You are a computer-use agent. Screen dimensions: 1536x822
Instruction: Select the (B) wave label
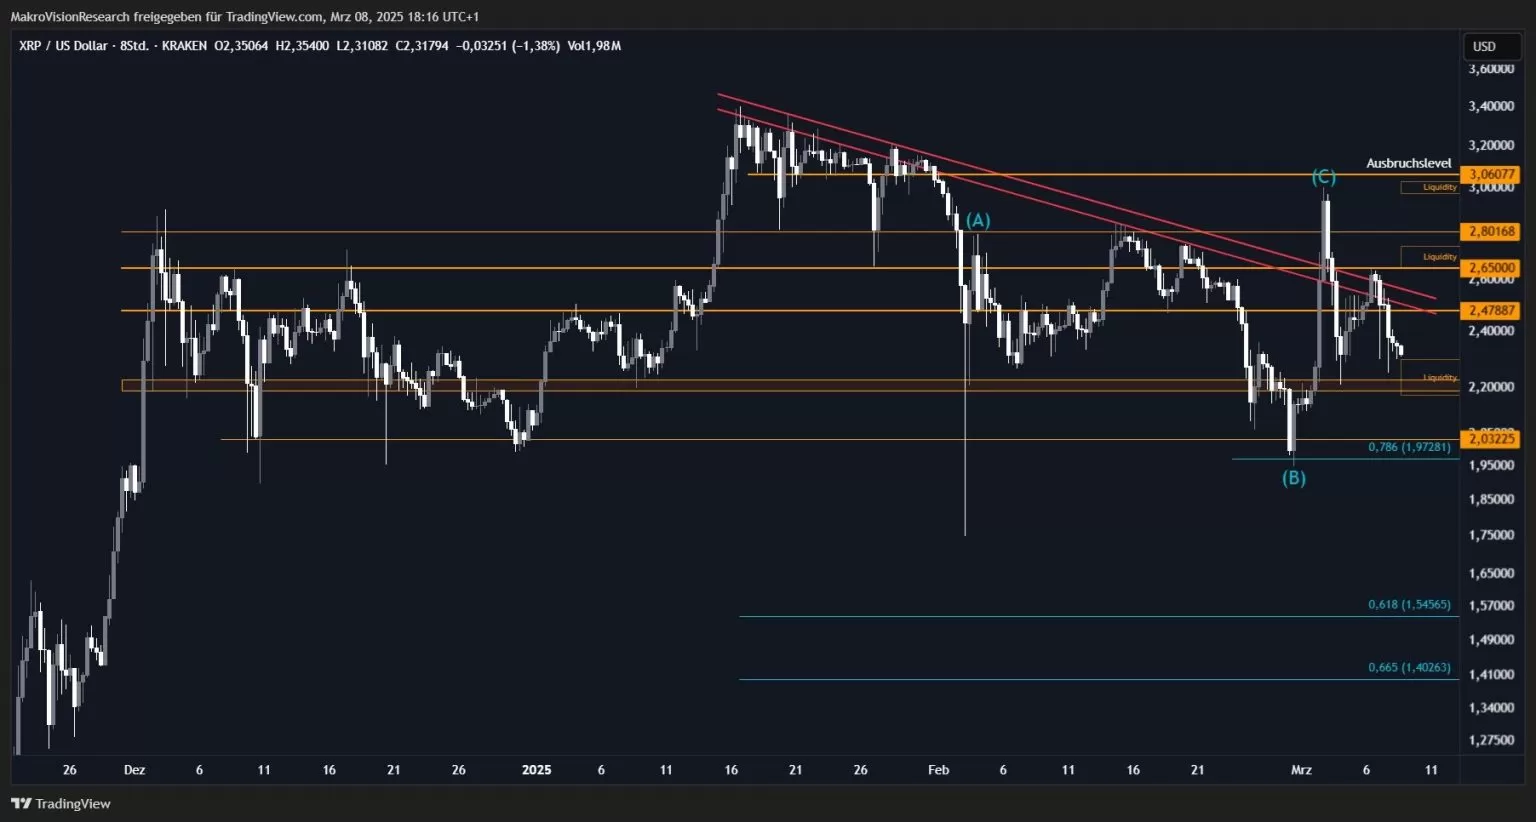(x=1294, y=478)
